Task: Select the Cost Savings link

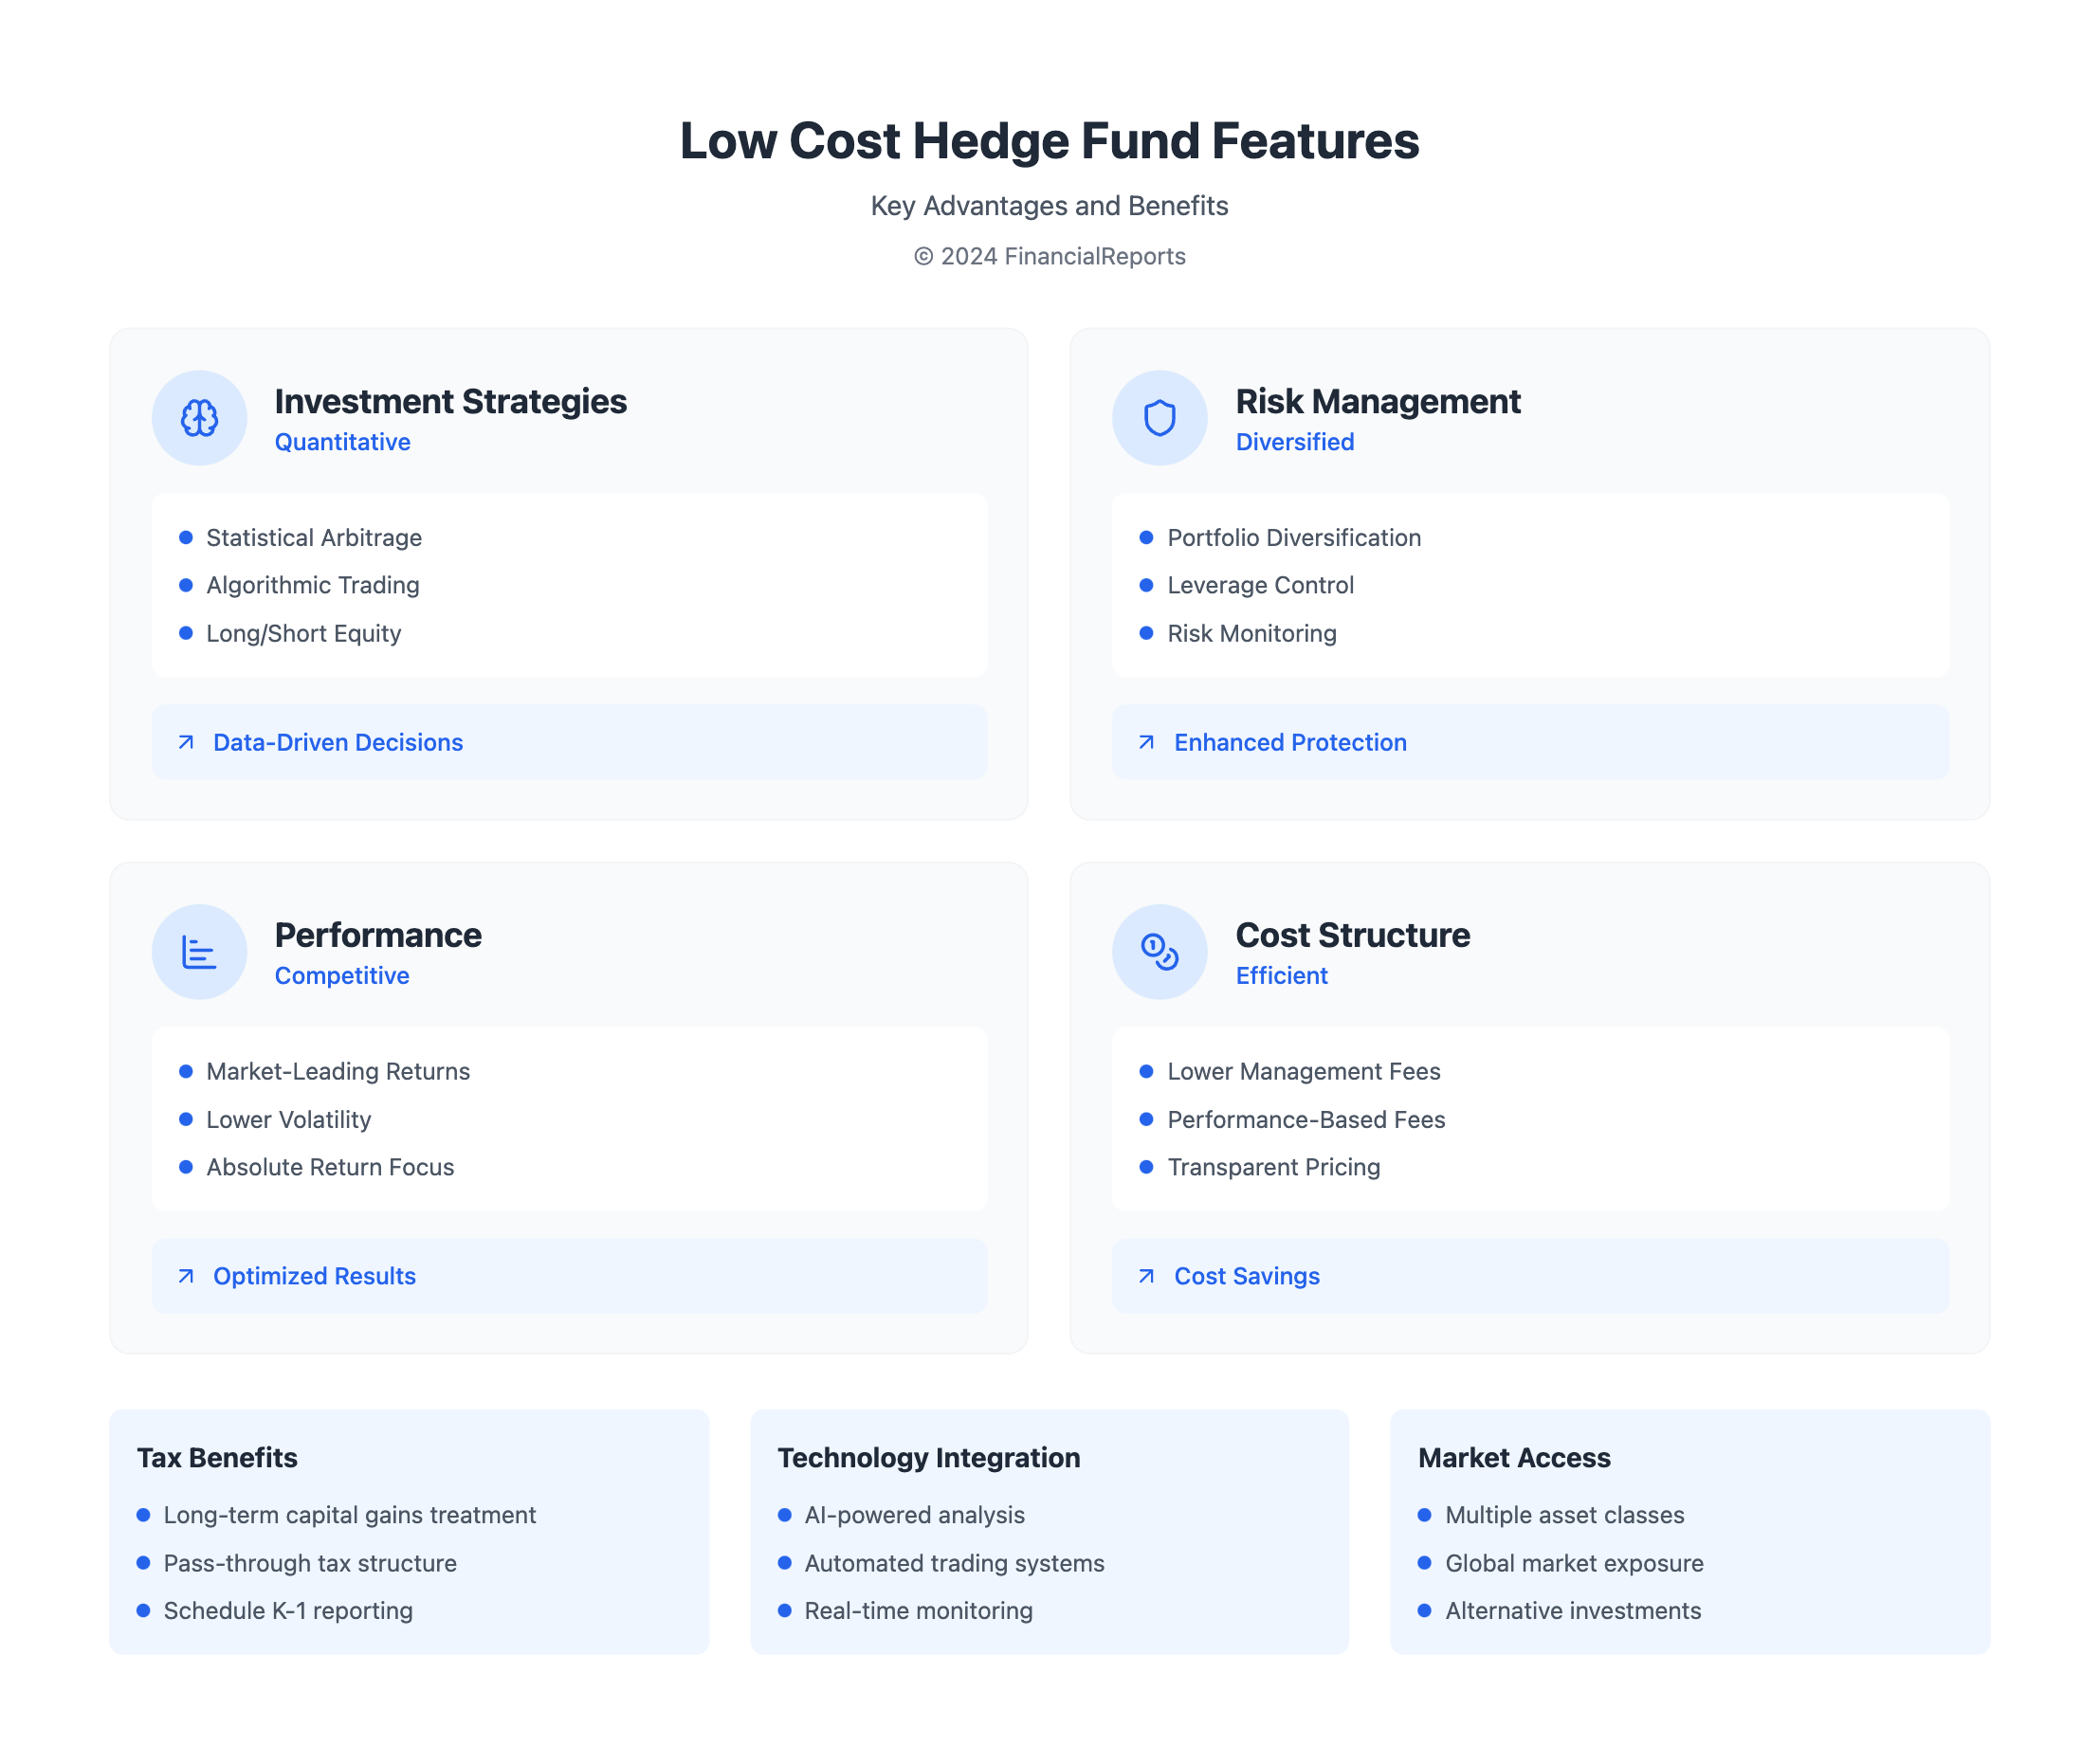Action: 1246,1276
